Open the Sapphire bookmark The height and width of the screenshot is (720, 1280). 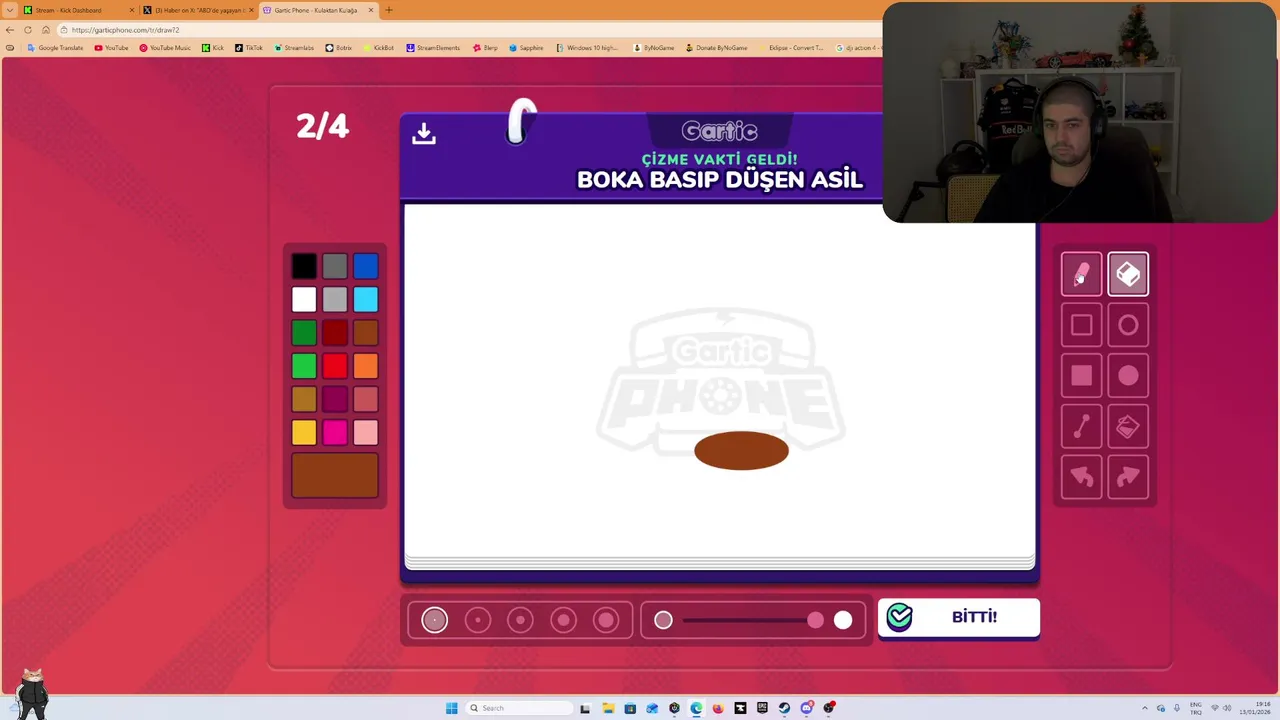pos(526,48)
